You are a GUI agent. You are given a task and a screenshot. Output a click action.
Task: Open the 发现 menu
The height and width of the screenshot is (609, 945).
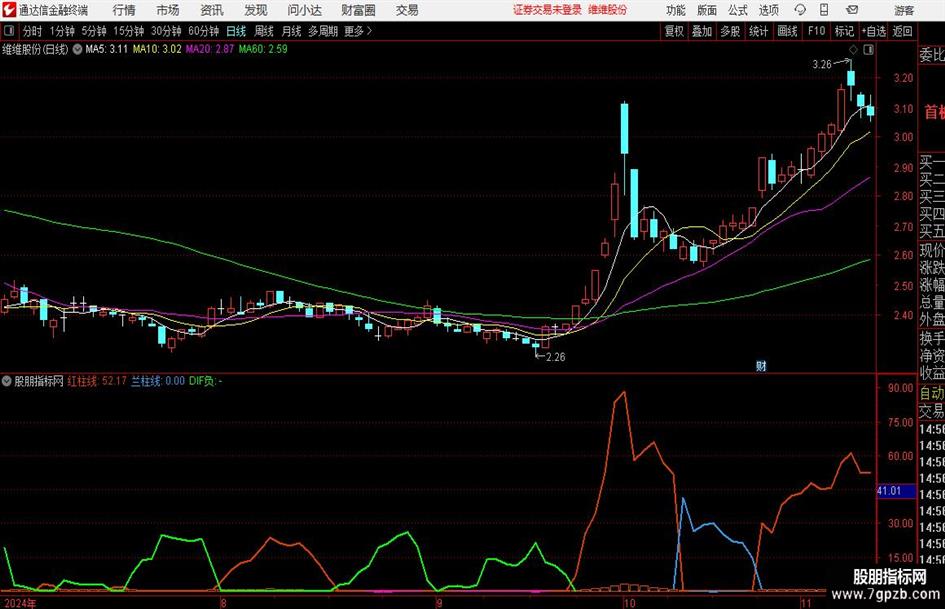[256, 10]
